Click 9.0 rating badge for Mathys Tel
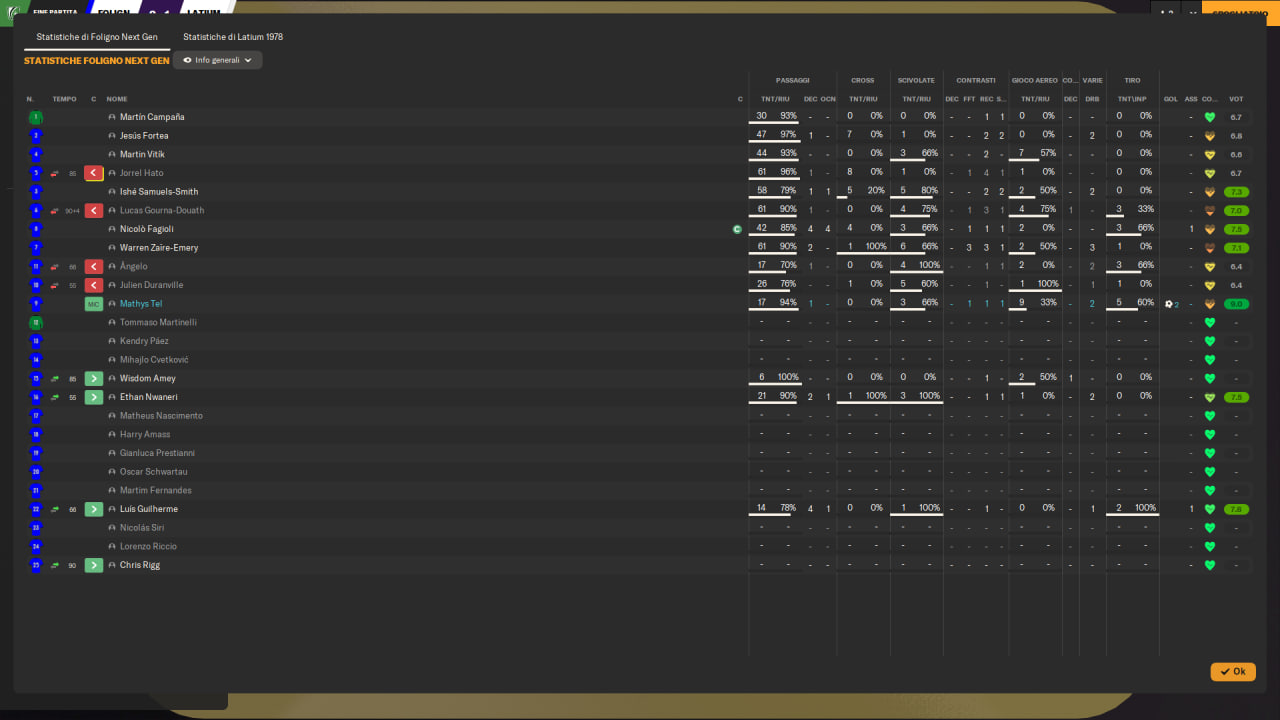Screen dimensions: 1280x720 (1237, 304)
